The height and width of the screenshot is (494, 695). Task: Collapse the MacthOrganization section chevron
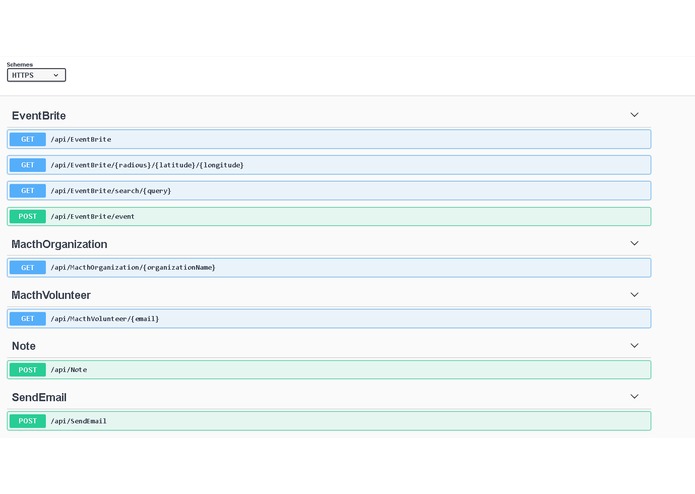[634, 243]
